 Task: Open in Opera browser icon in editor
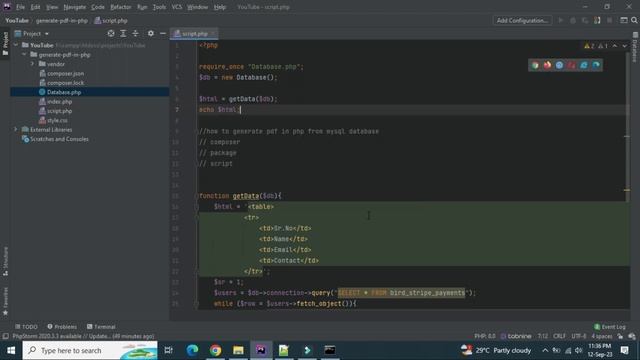click(x=571, y=65)
